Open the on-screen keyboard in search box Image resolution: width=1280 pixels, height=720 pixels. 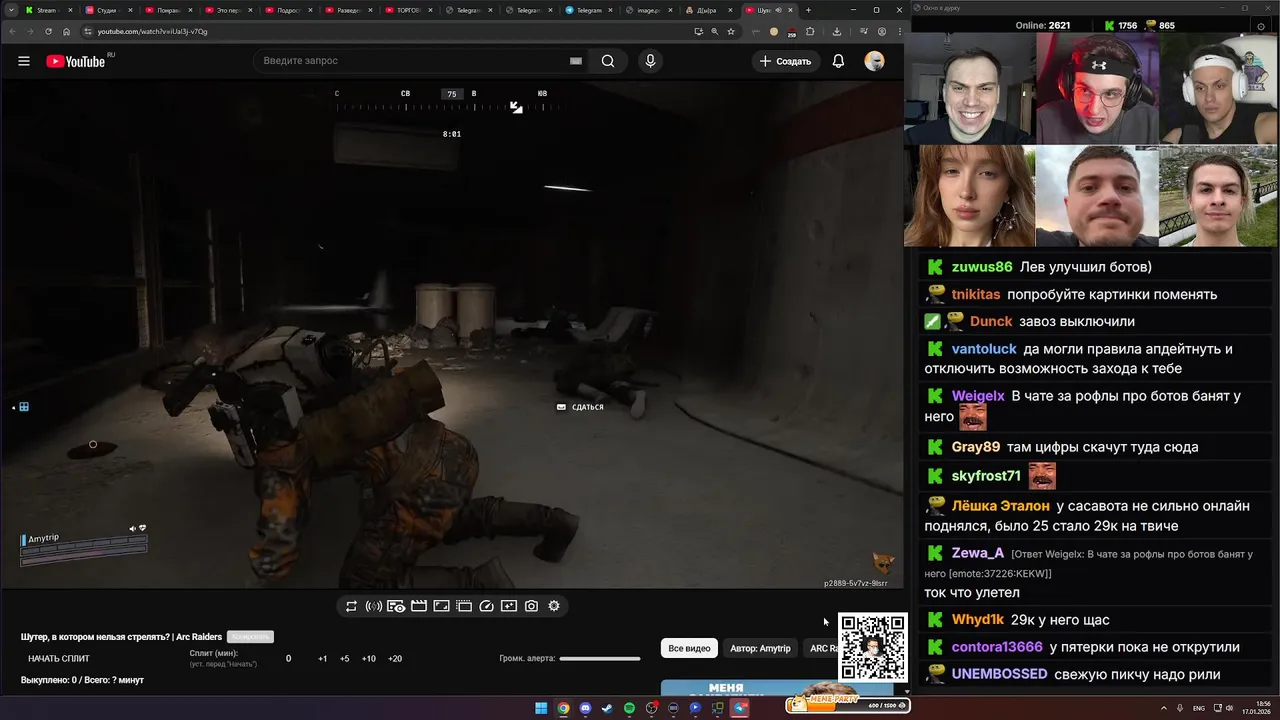pos(576,61)
